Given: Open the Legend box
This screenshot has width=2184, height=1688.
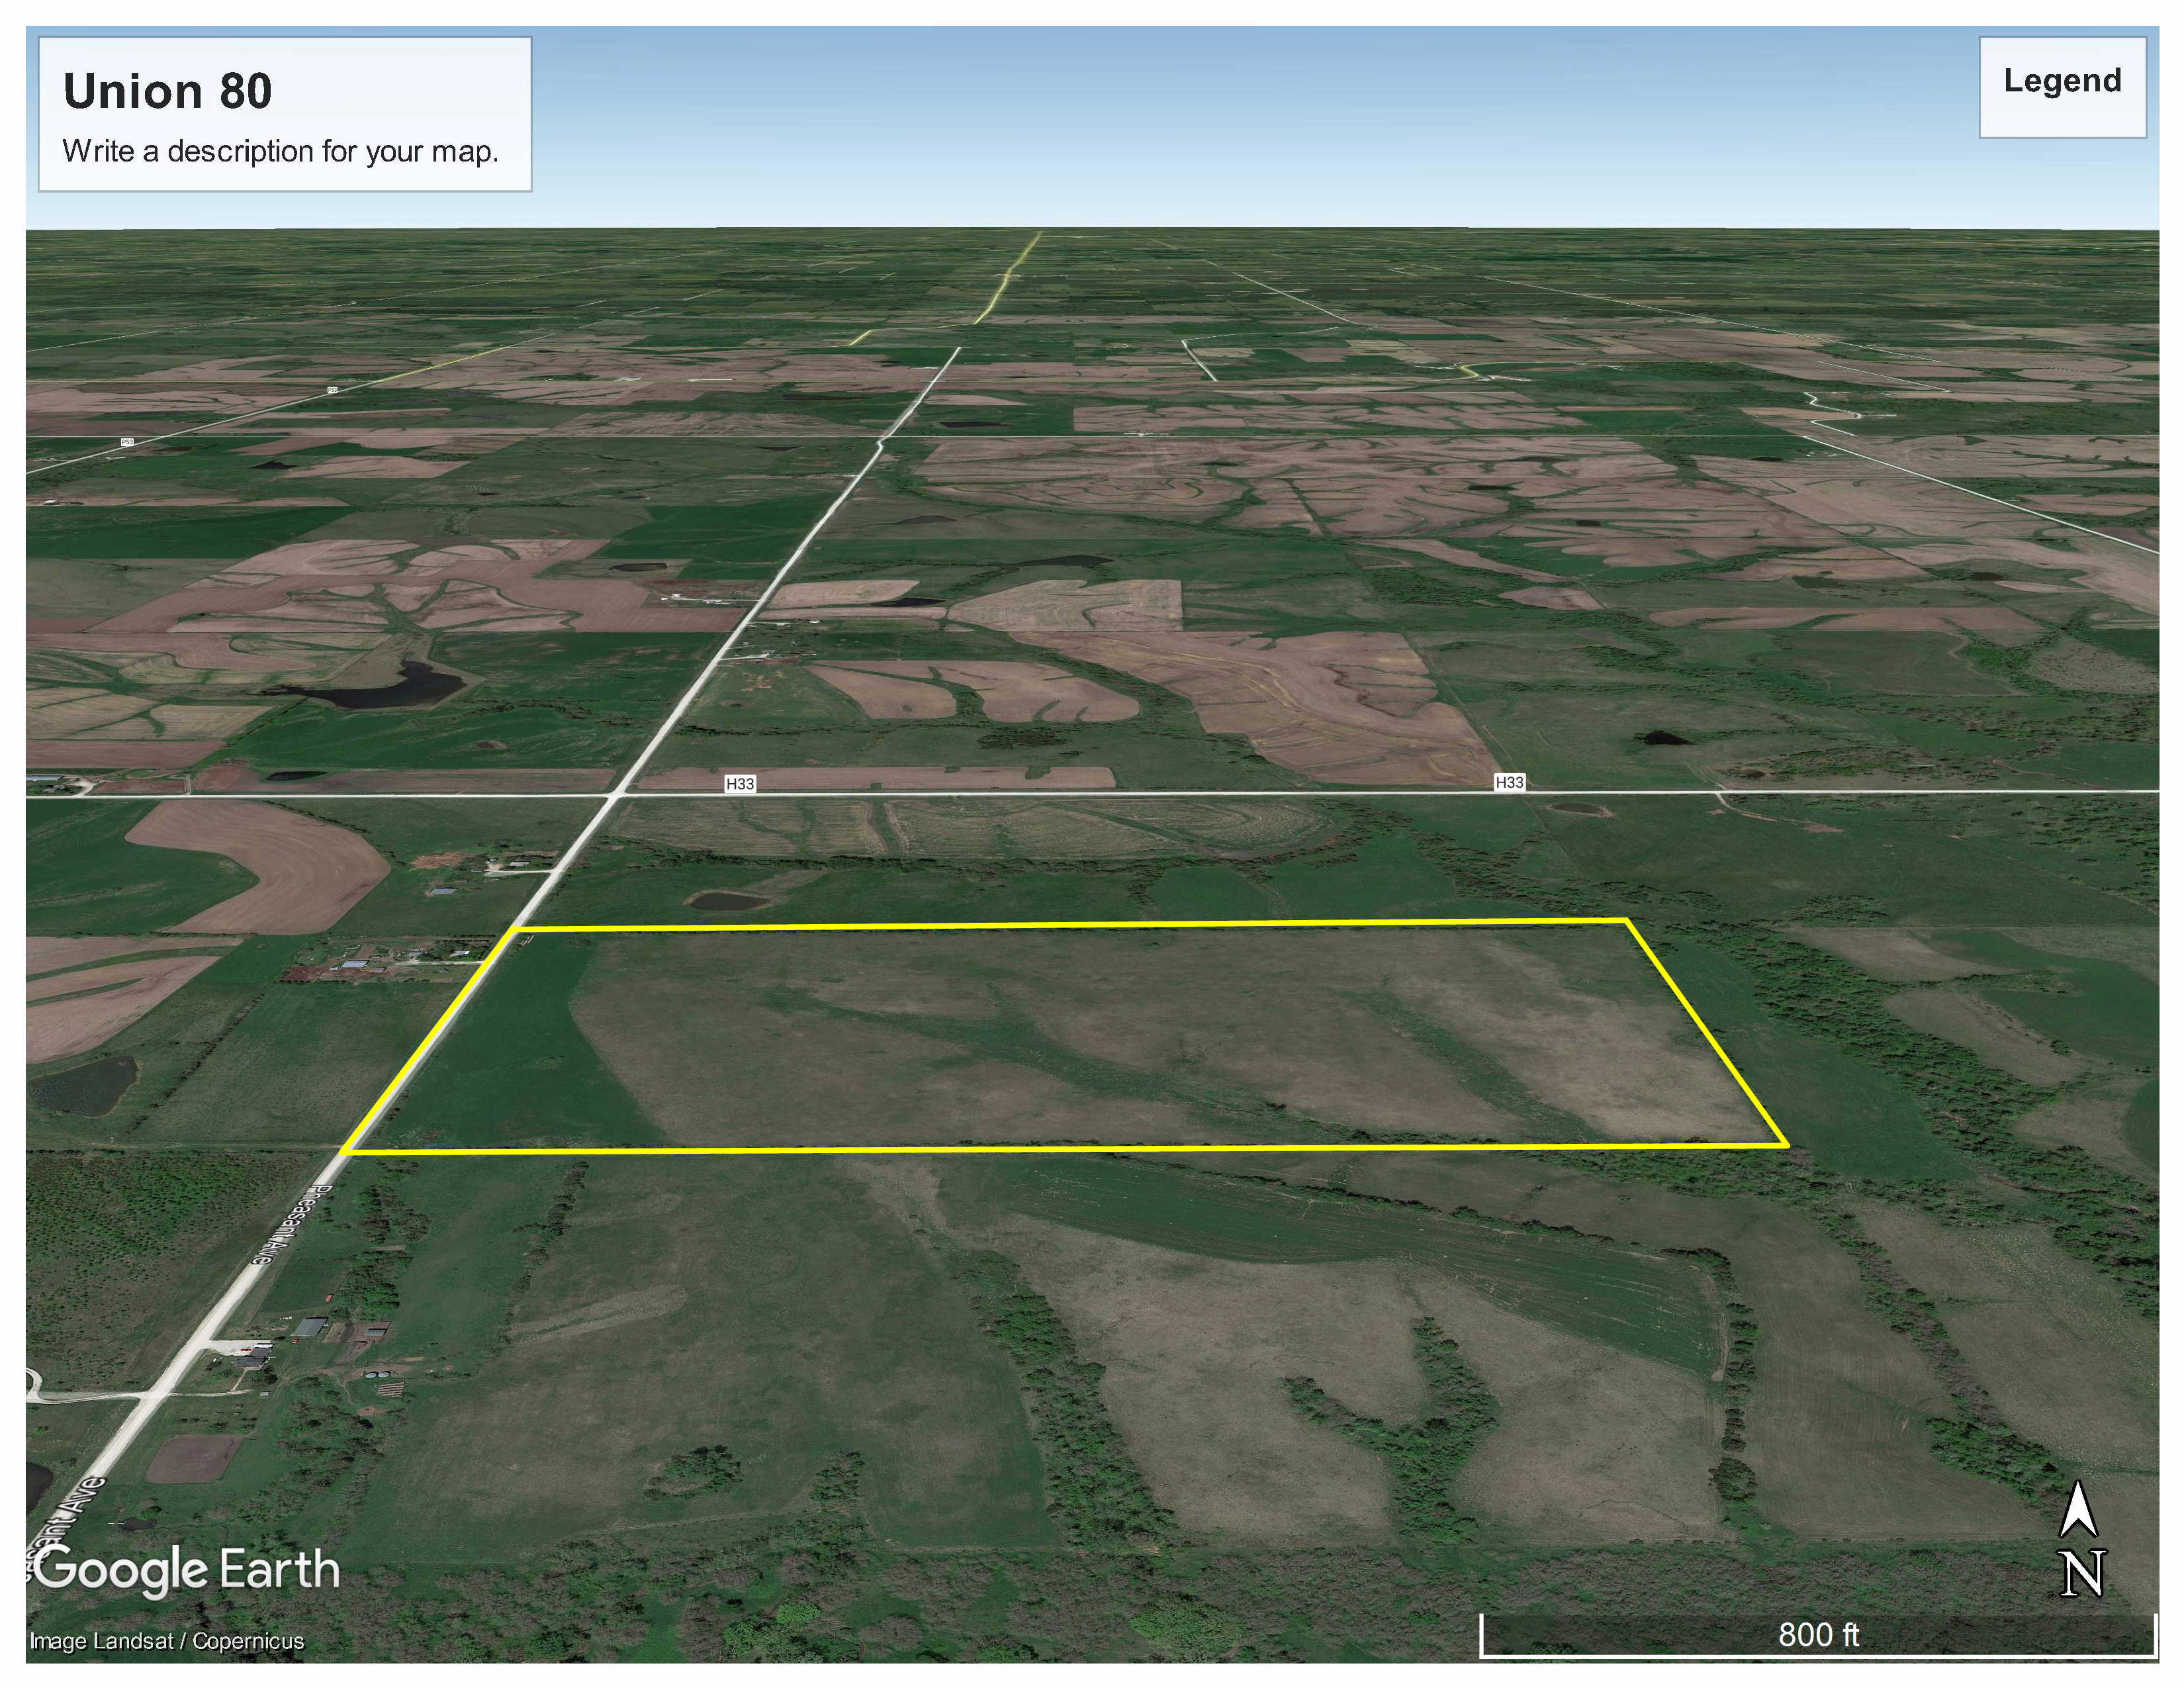Looking at the screenshot, I should point(2062,87).
